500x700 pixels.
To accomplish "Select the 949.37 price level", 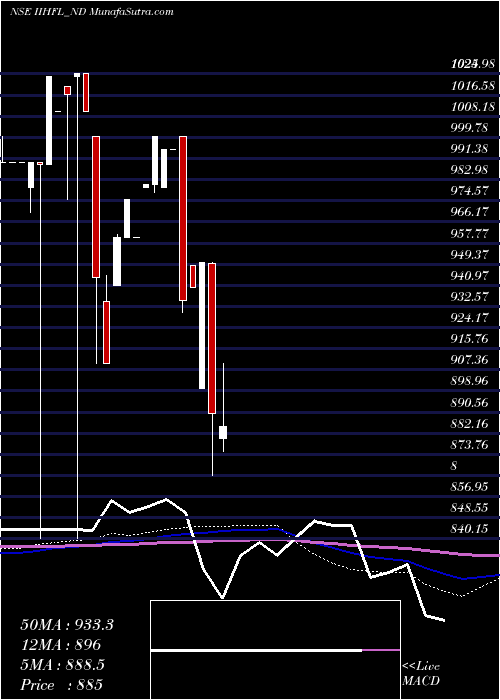I will coord(469,254).
